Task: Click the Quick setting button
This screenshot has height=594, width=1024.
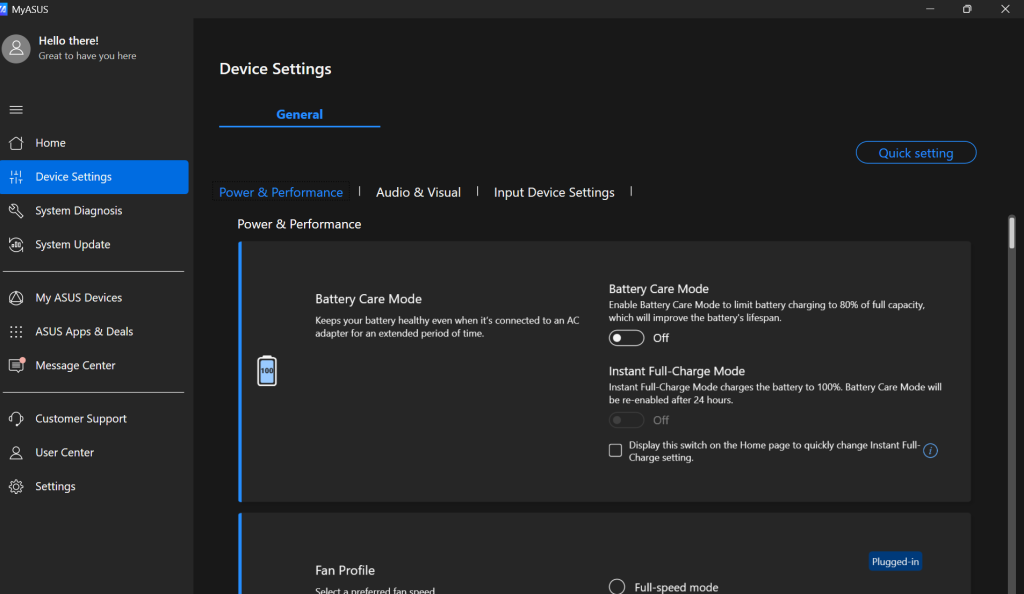Action: click(x=916, y=153)
